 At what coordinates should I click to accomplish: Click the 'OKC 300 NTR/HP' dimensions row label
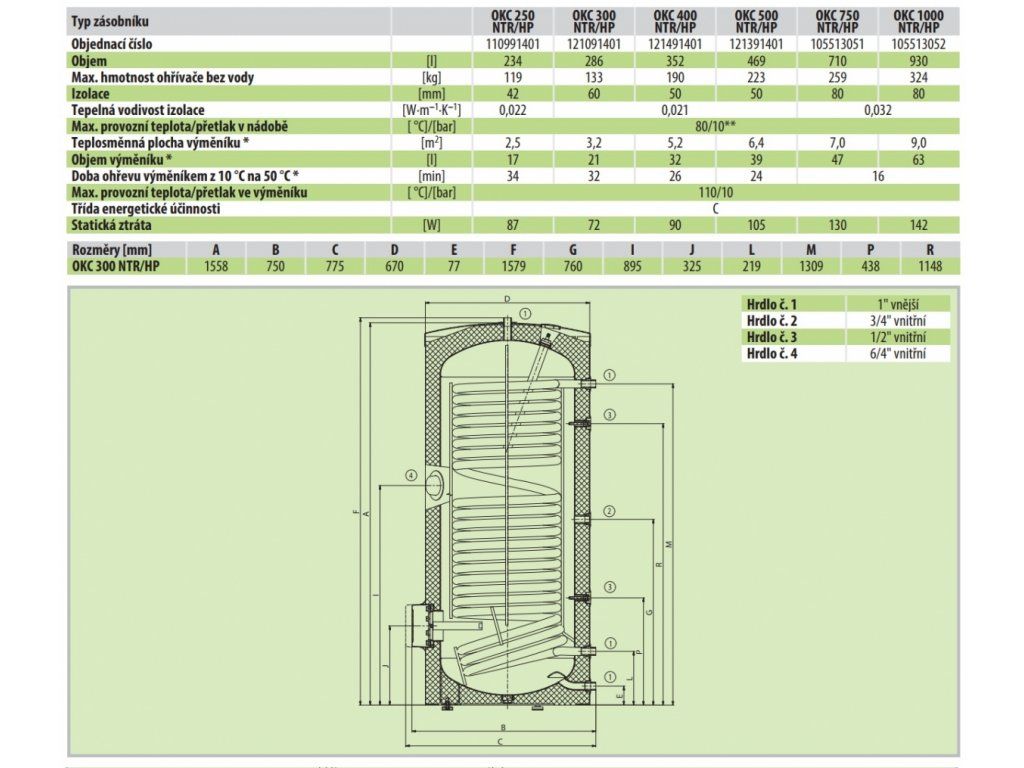116,266
